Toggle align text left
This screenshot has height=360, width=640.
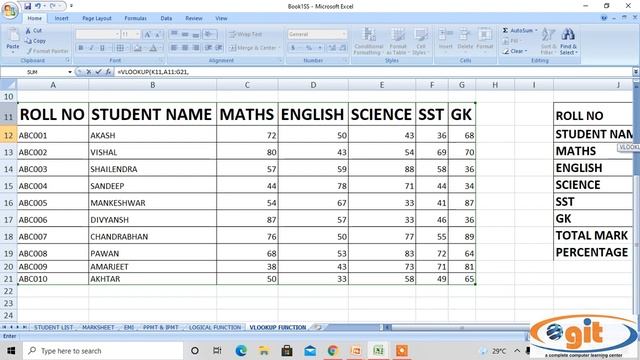174,48
